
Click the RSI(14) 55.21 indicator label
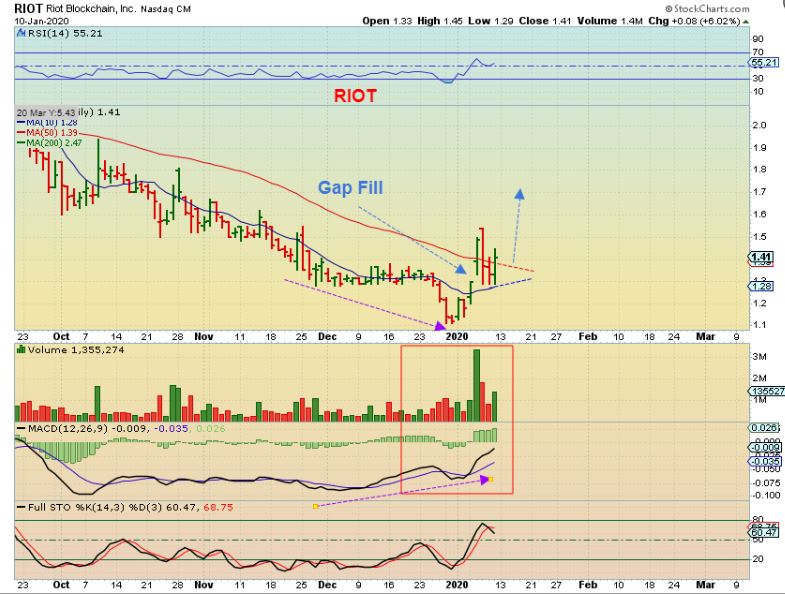pos(65,34)
